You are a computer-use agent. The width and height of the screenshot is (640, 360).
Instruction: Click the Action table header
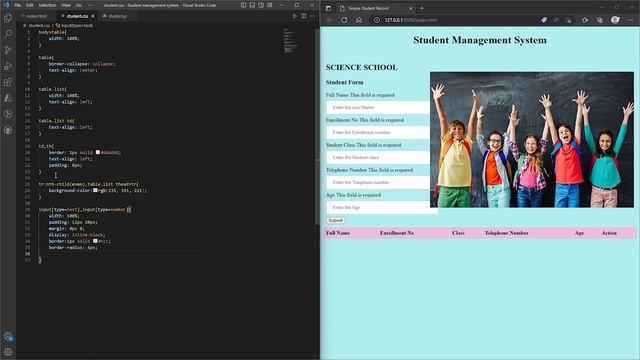[609, 233]
